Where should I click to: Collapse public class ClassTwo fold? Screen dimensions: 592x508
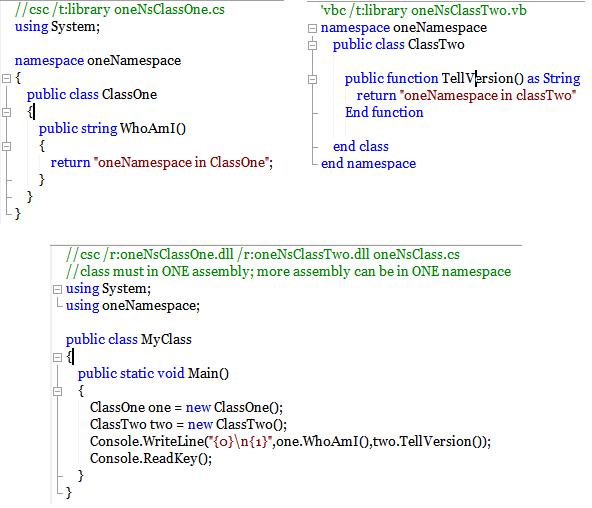(x=312, y=45)
